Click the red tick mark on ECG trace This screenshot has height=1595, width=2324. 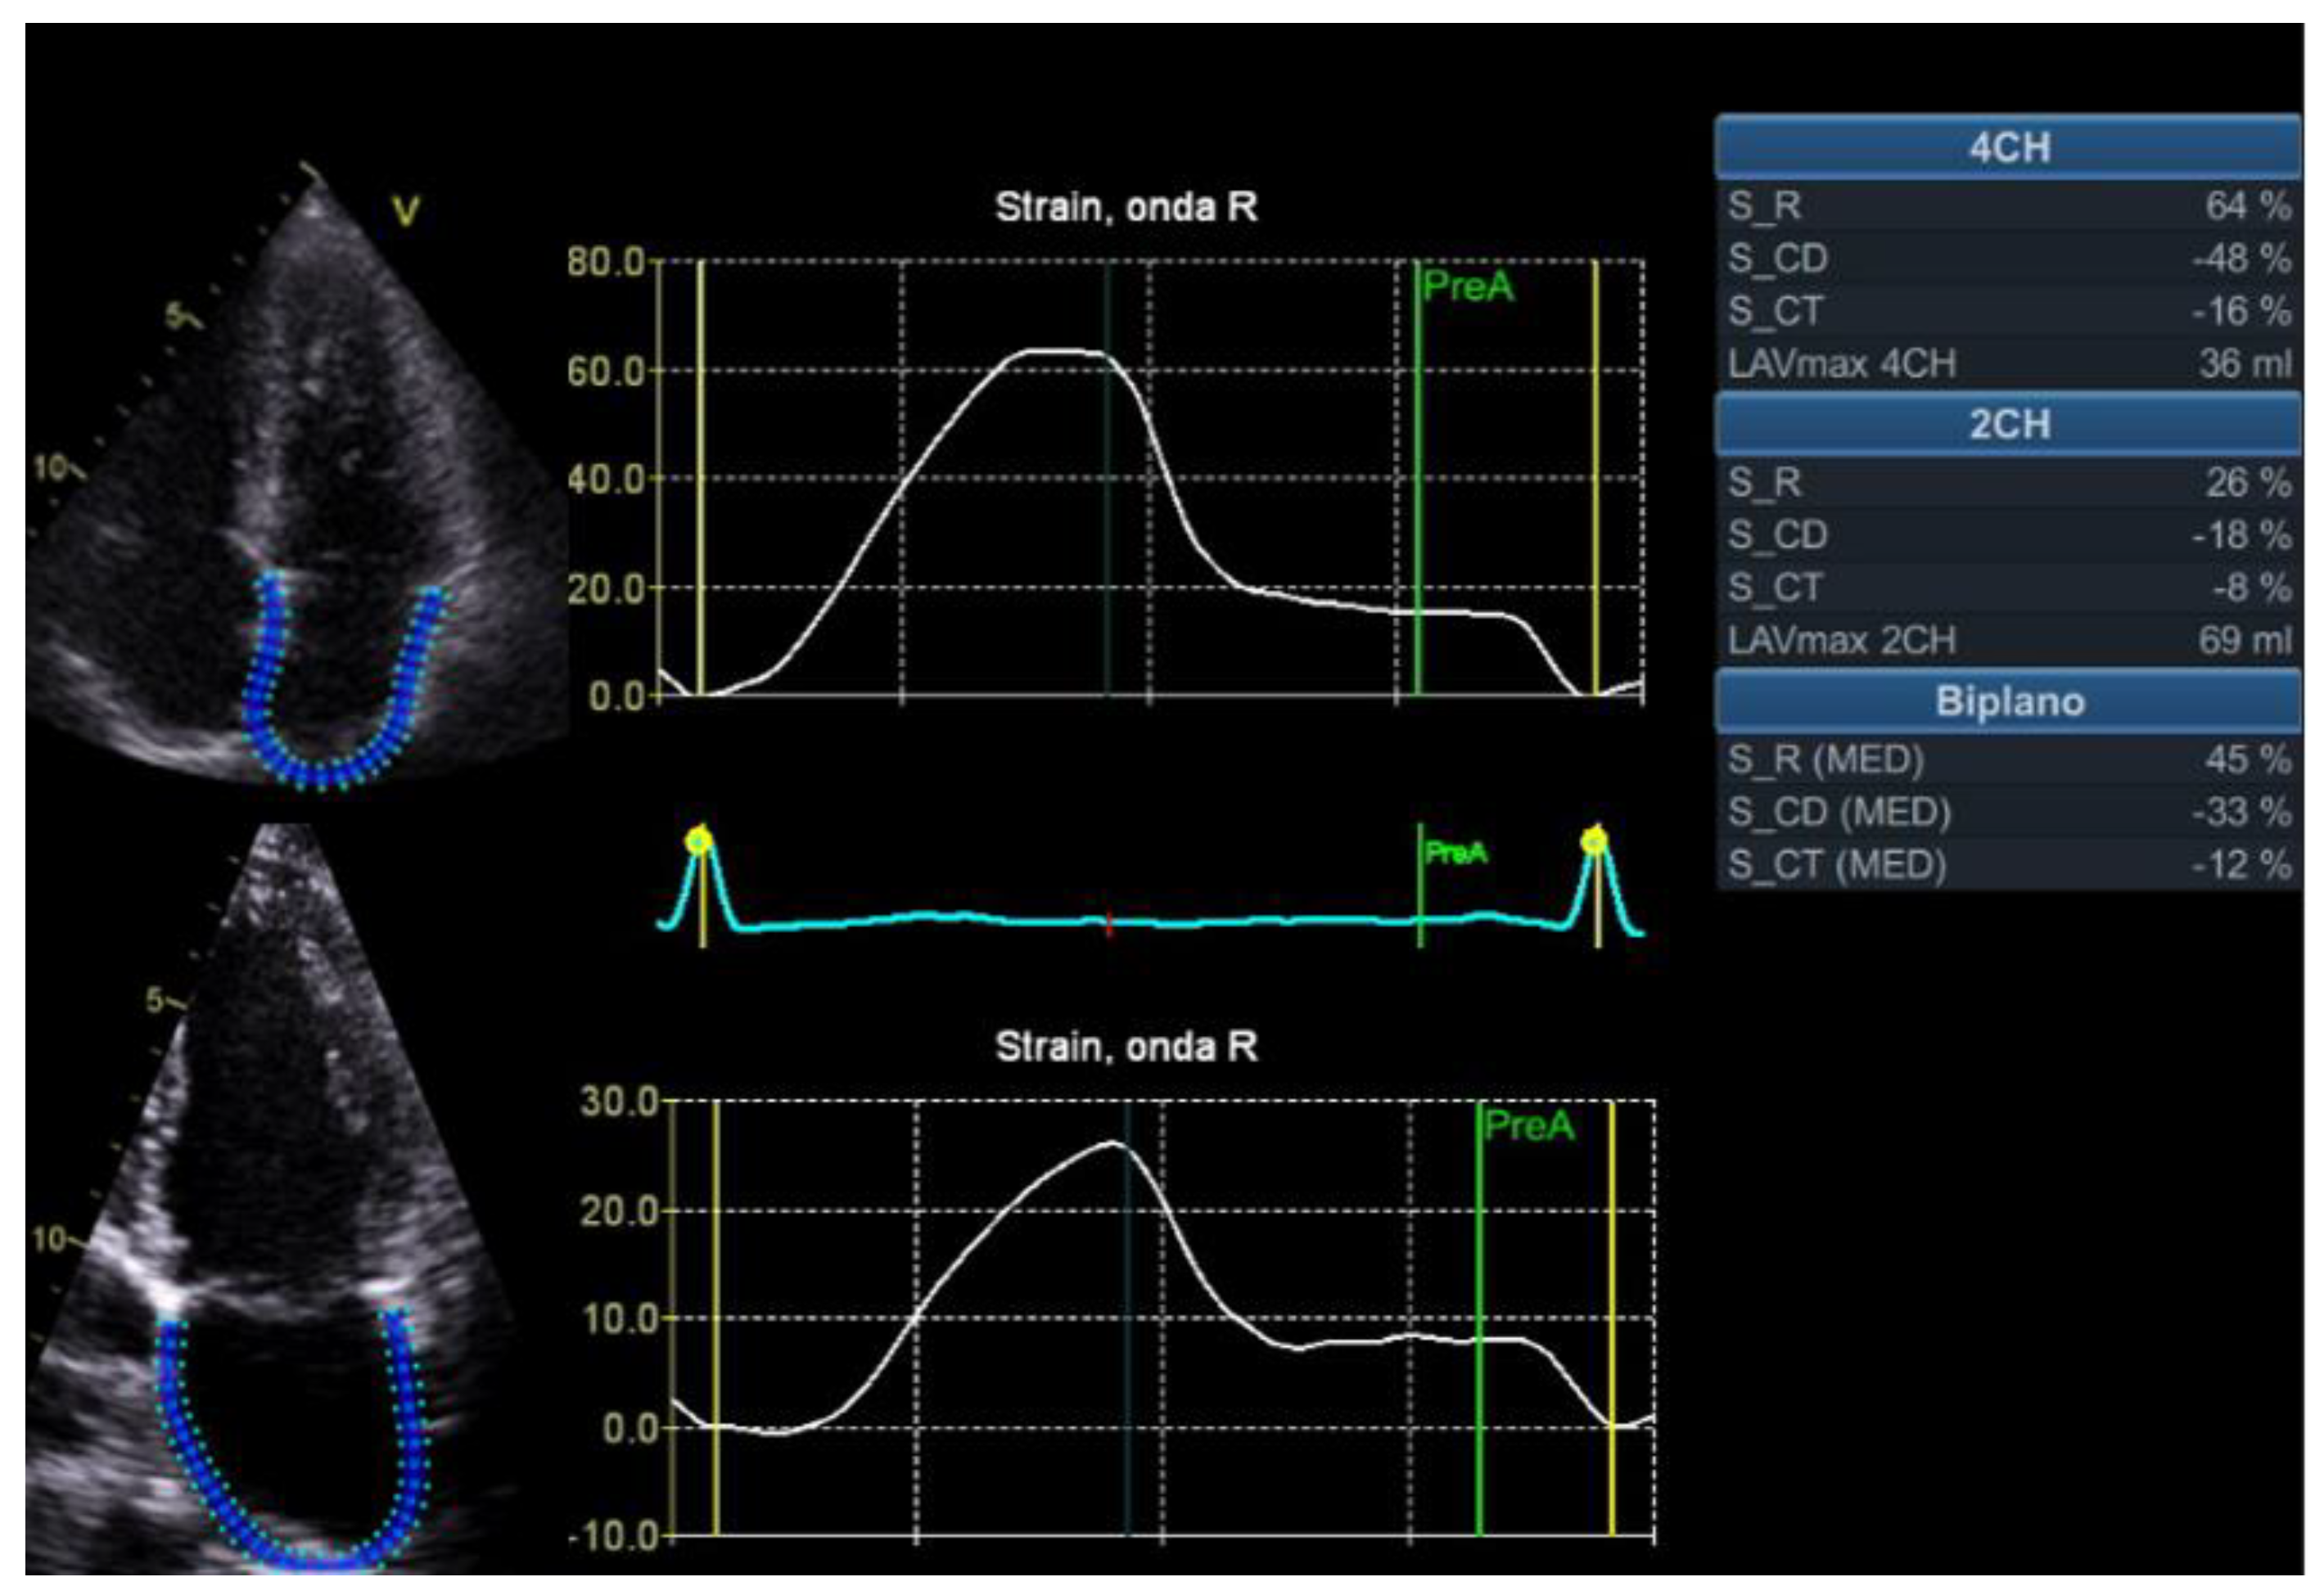(x=1108, y=927)
